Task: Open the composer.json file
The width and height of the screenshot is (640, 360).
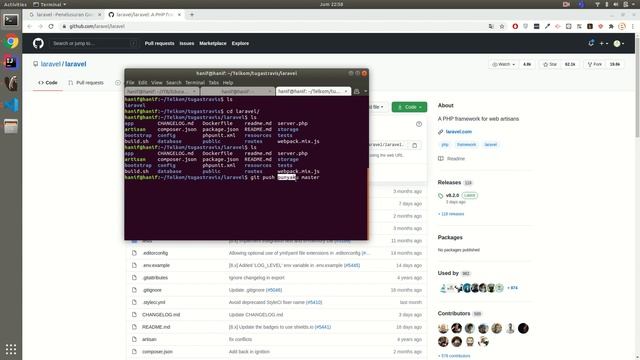Action: click(x=157, y=351)
